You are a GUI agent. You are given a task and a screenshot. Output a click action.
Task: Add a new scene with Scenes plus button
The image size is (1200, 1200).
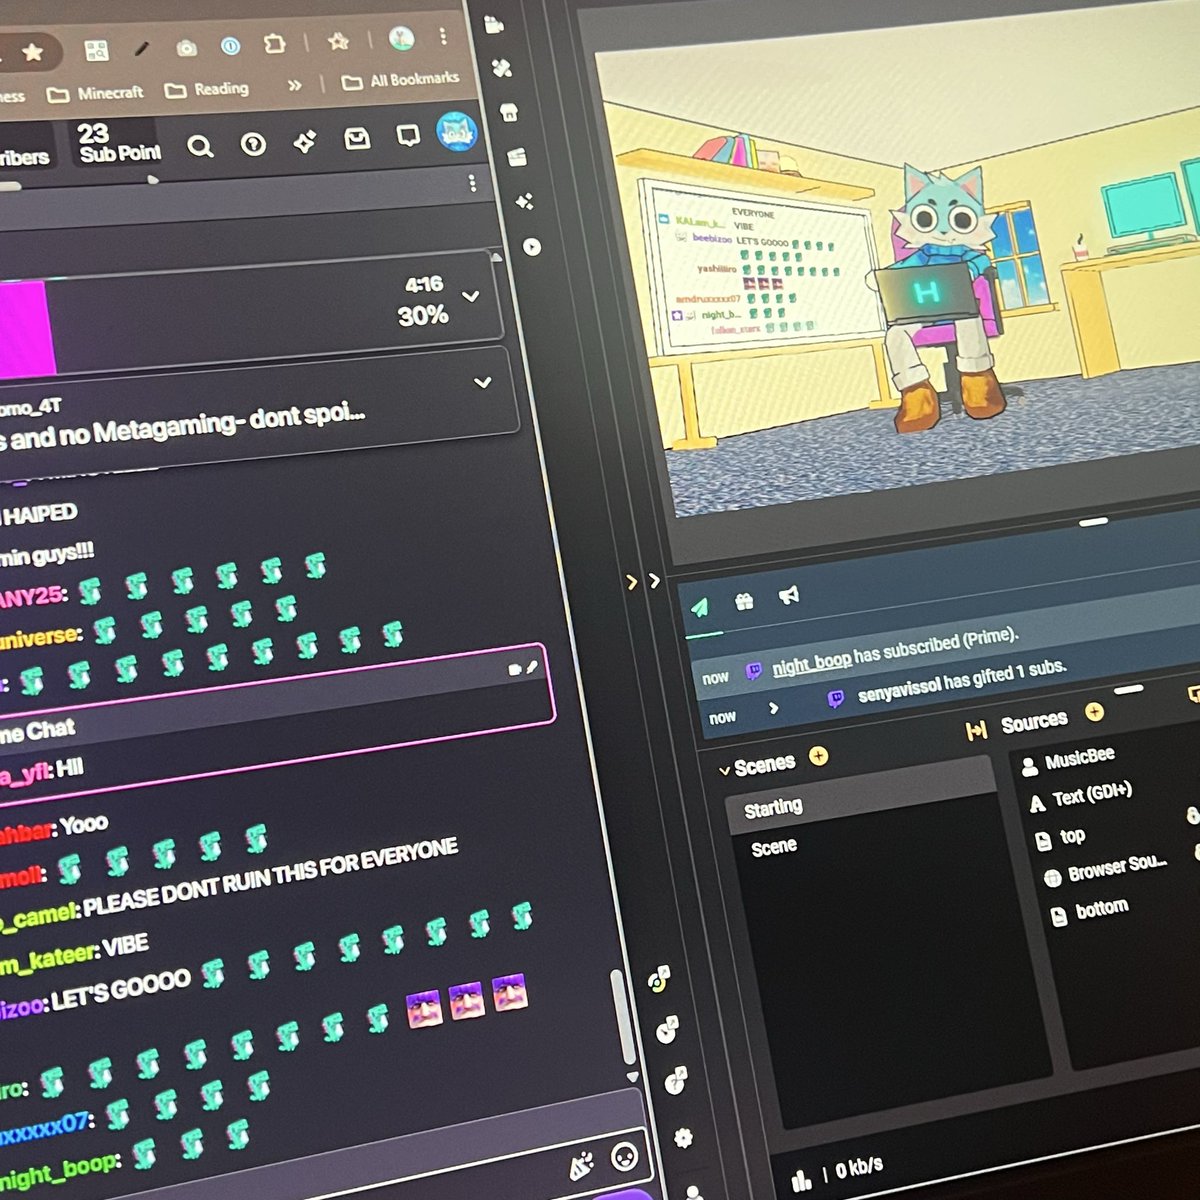(x=819, y=756)
